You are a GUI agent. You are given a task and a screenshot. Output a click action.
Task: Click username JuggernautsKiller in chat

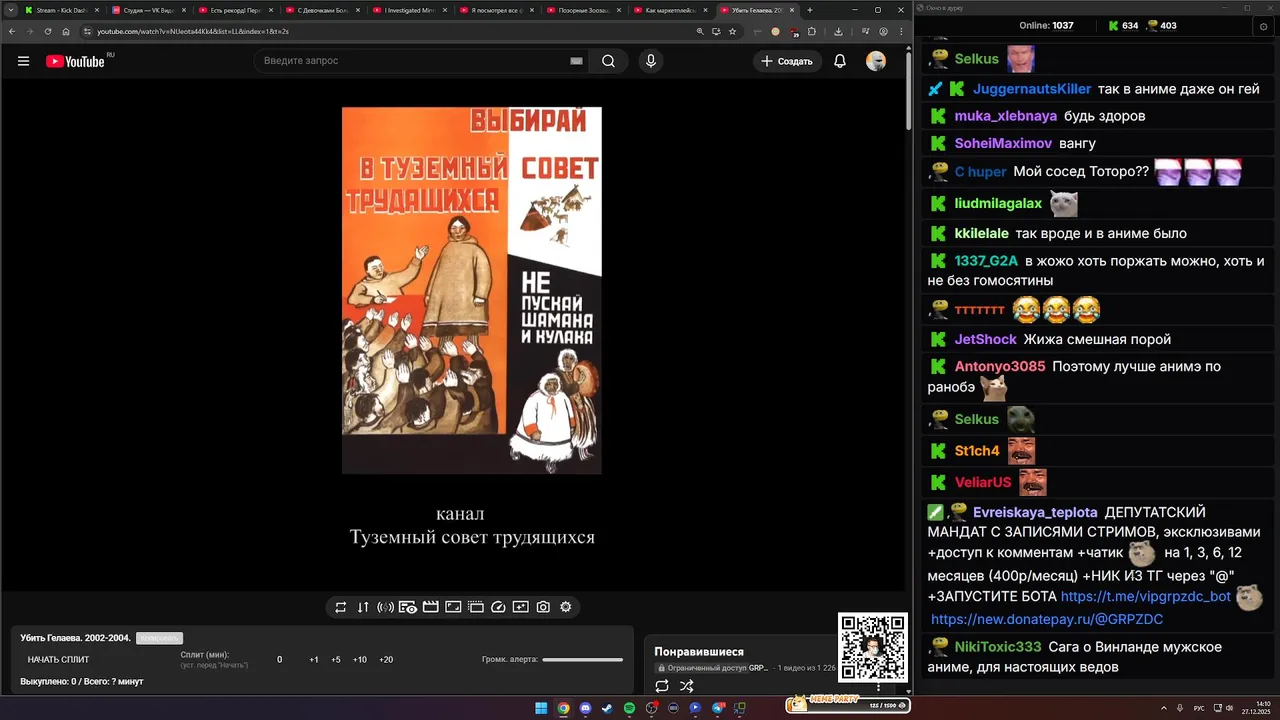[1032, 89]
